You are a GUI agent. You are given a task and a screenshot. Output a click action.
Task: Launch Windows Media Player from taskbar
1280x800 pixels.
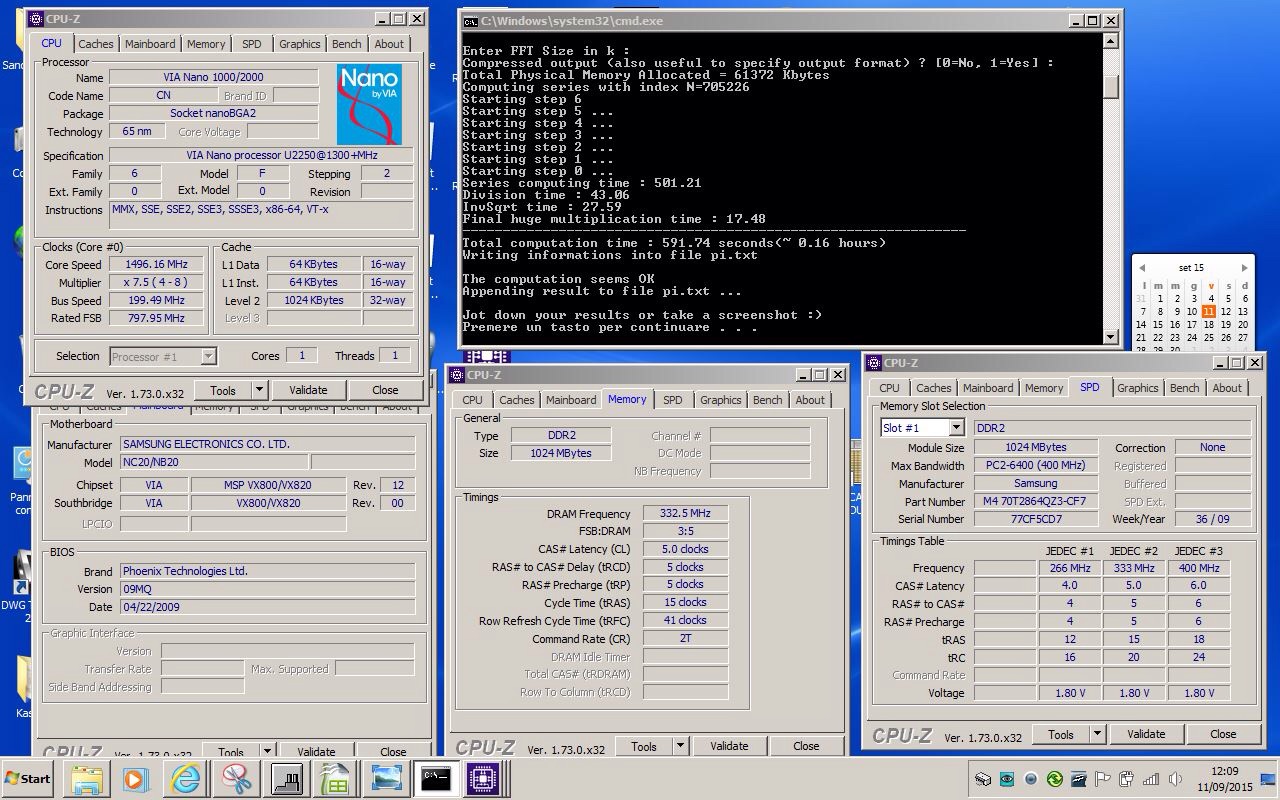[x=136, y=779]
